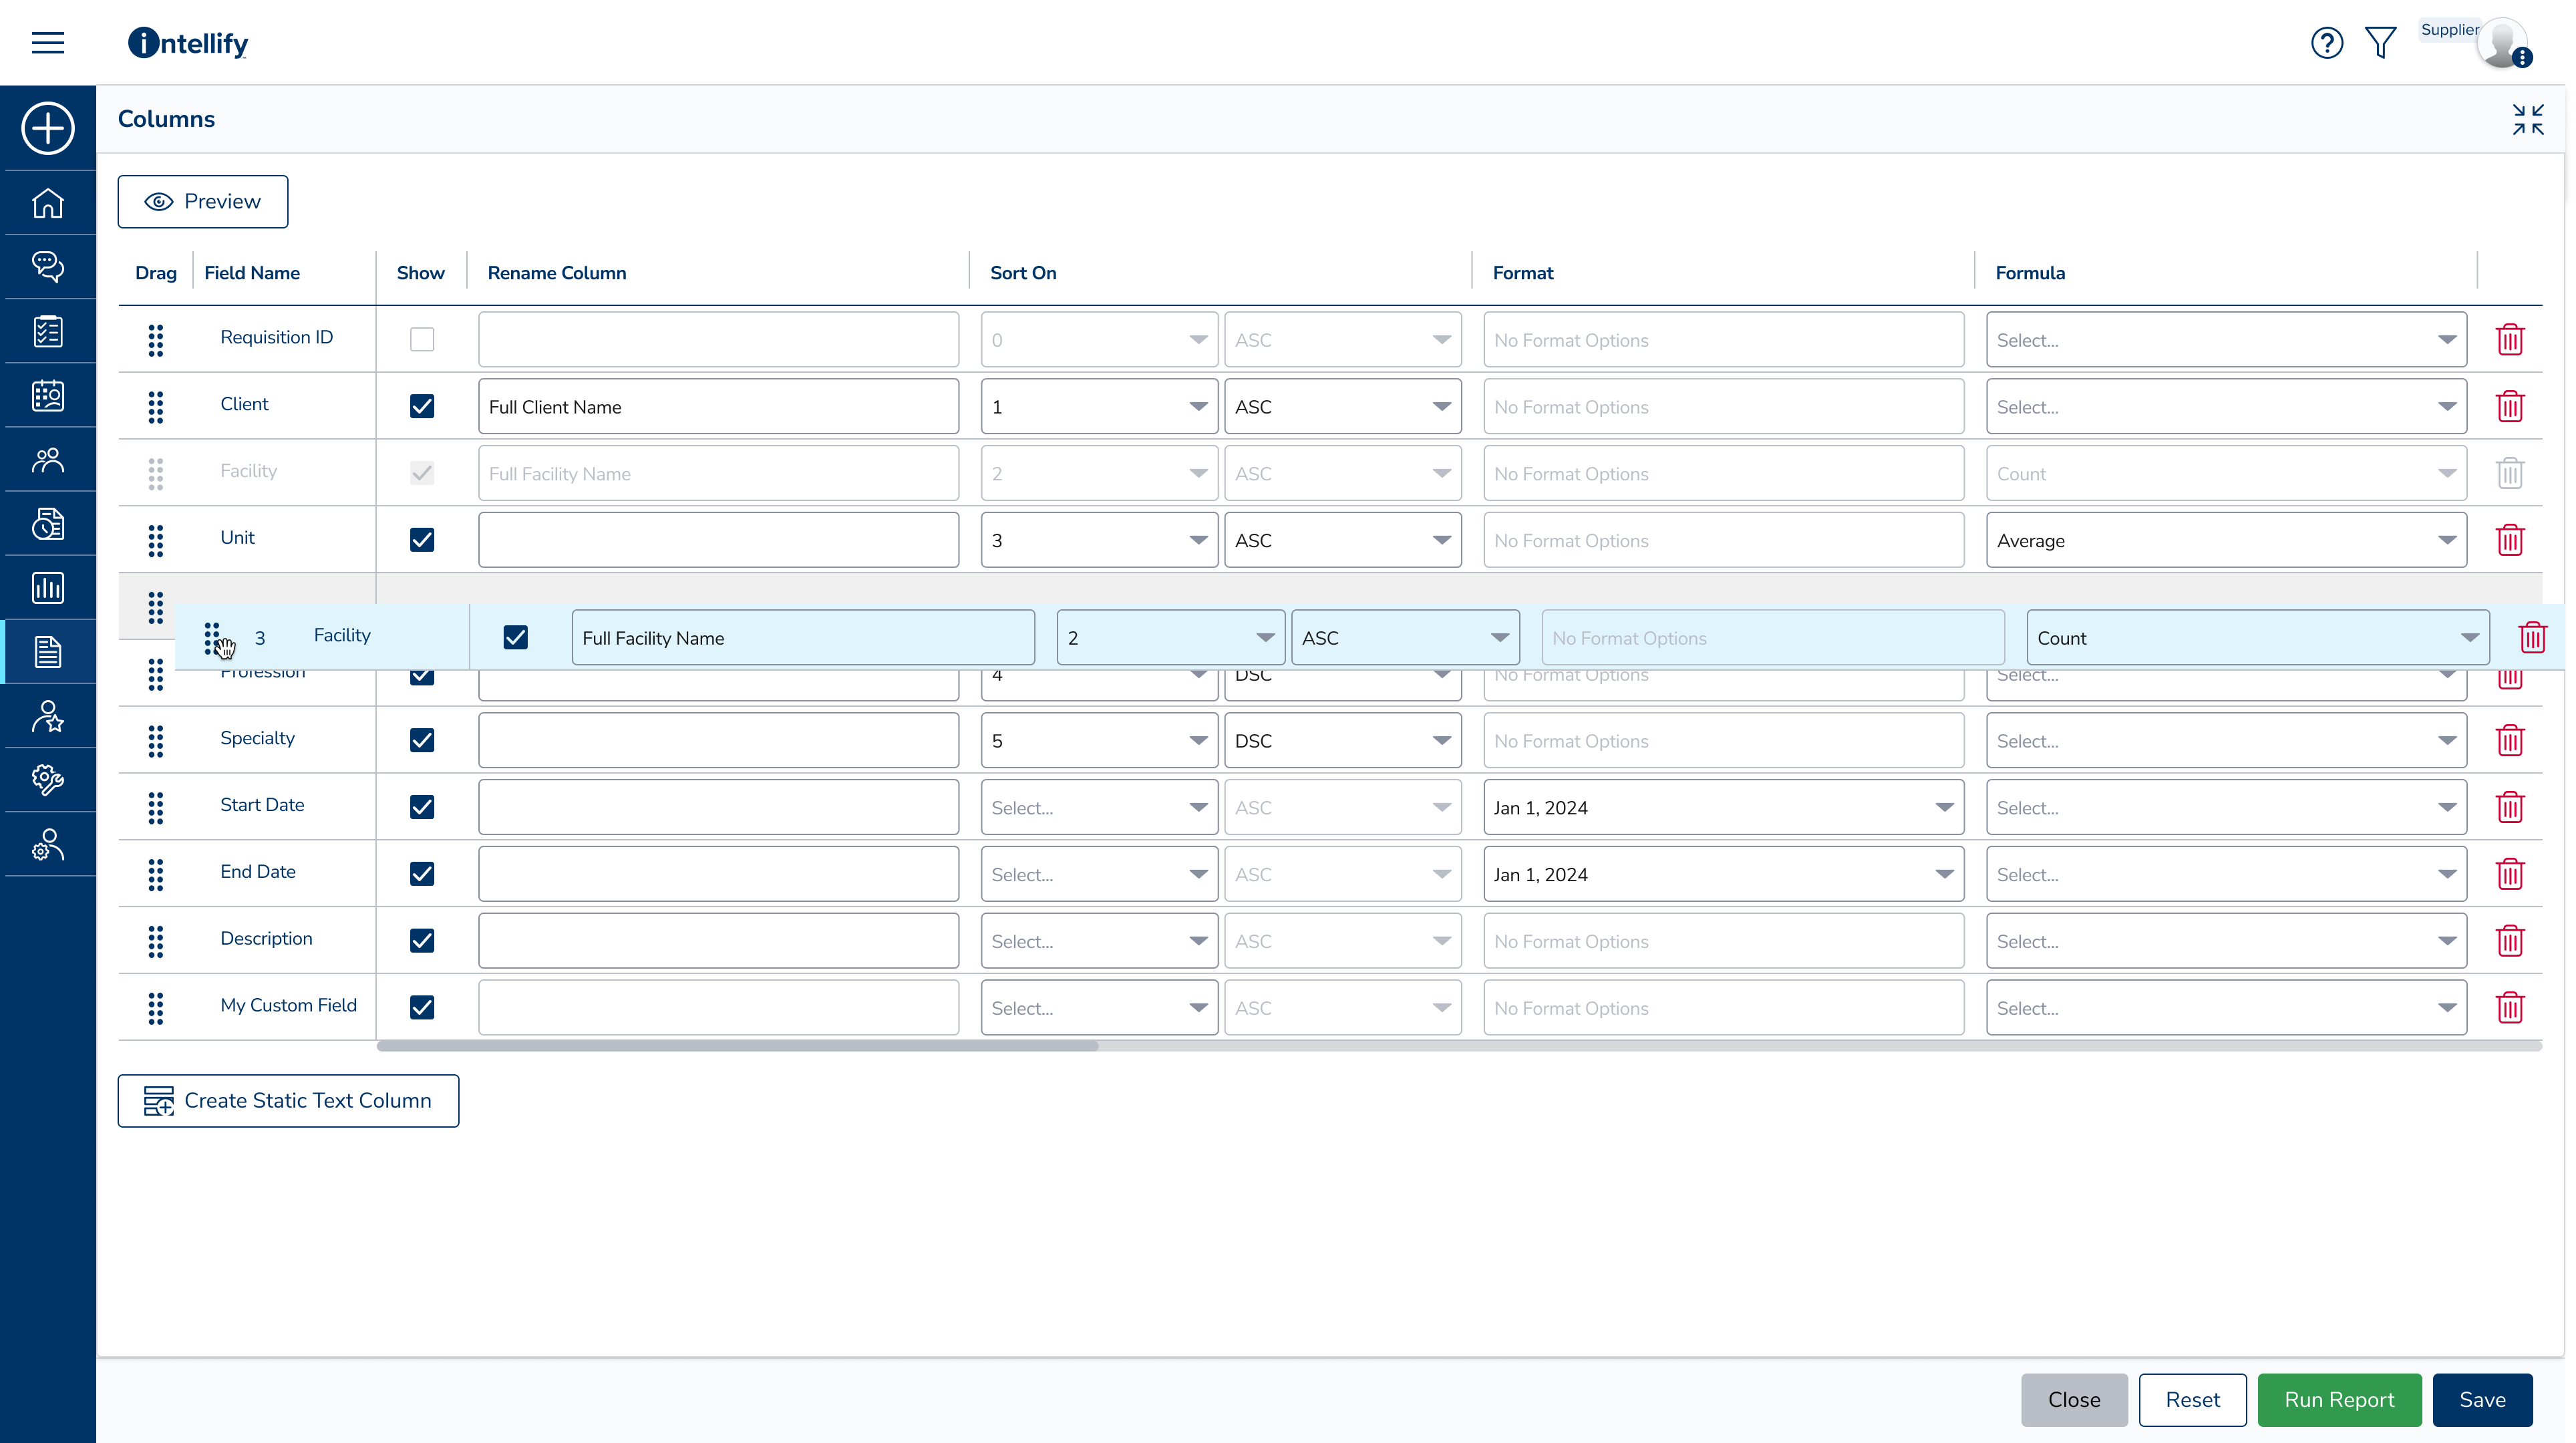This screenshot has width=2576, height=1443.
Task: Click the Create Static Text Column button
Action: (x=288, y=1100)
